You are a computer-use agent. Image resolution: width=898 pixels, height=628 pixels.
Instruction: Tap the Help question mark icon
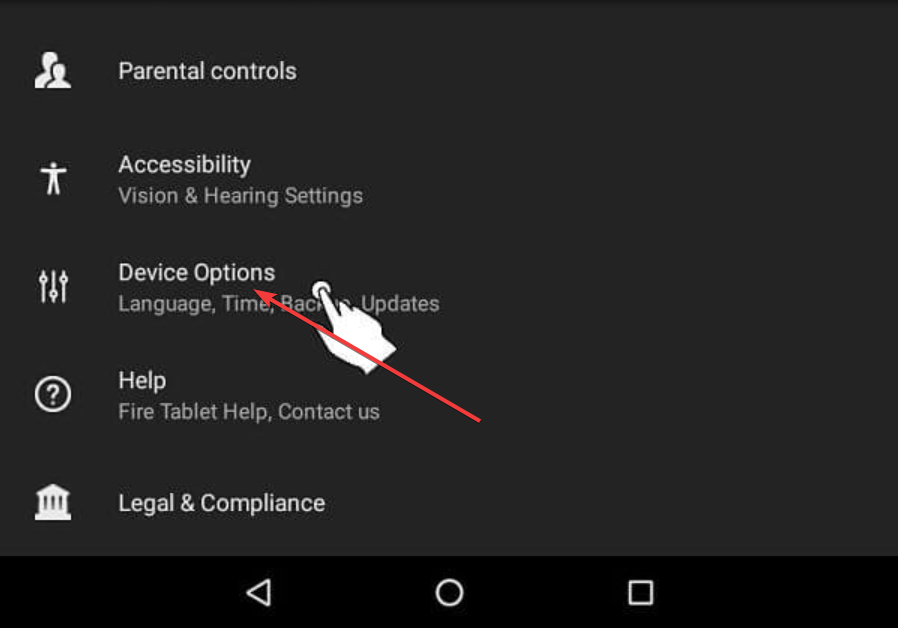(x=53, y=394)
